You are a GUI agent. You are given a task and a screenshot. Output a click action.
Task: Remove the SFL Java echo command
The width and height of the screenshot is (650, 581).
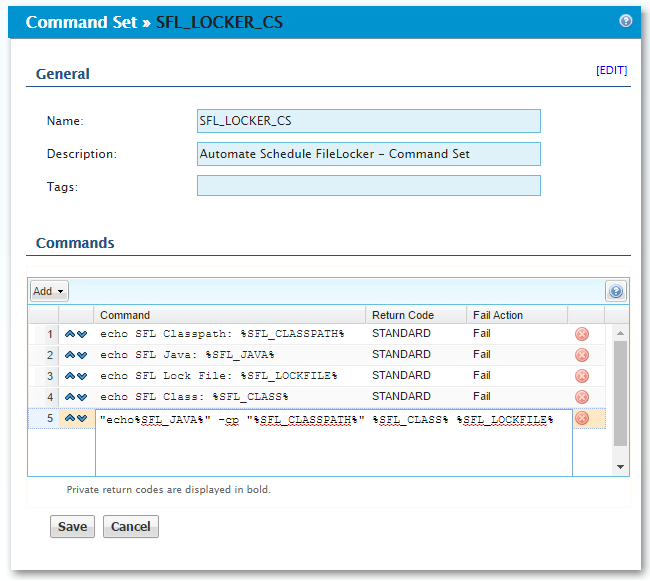pos(582,355)
